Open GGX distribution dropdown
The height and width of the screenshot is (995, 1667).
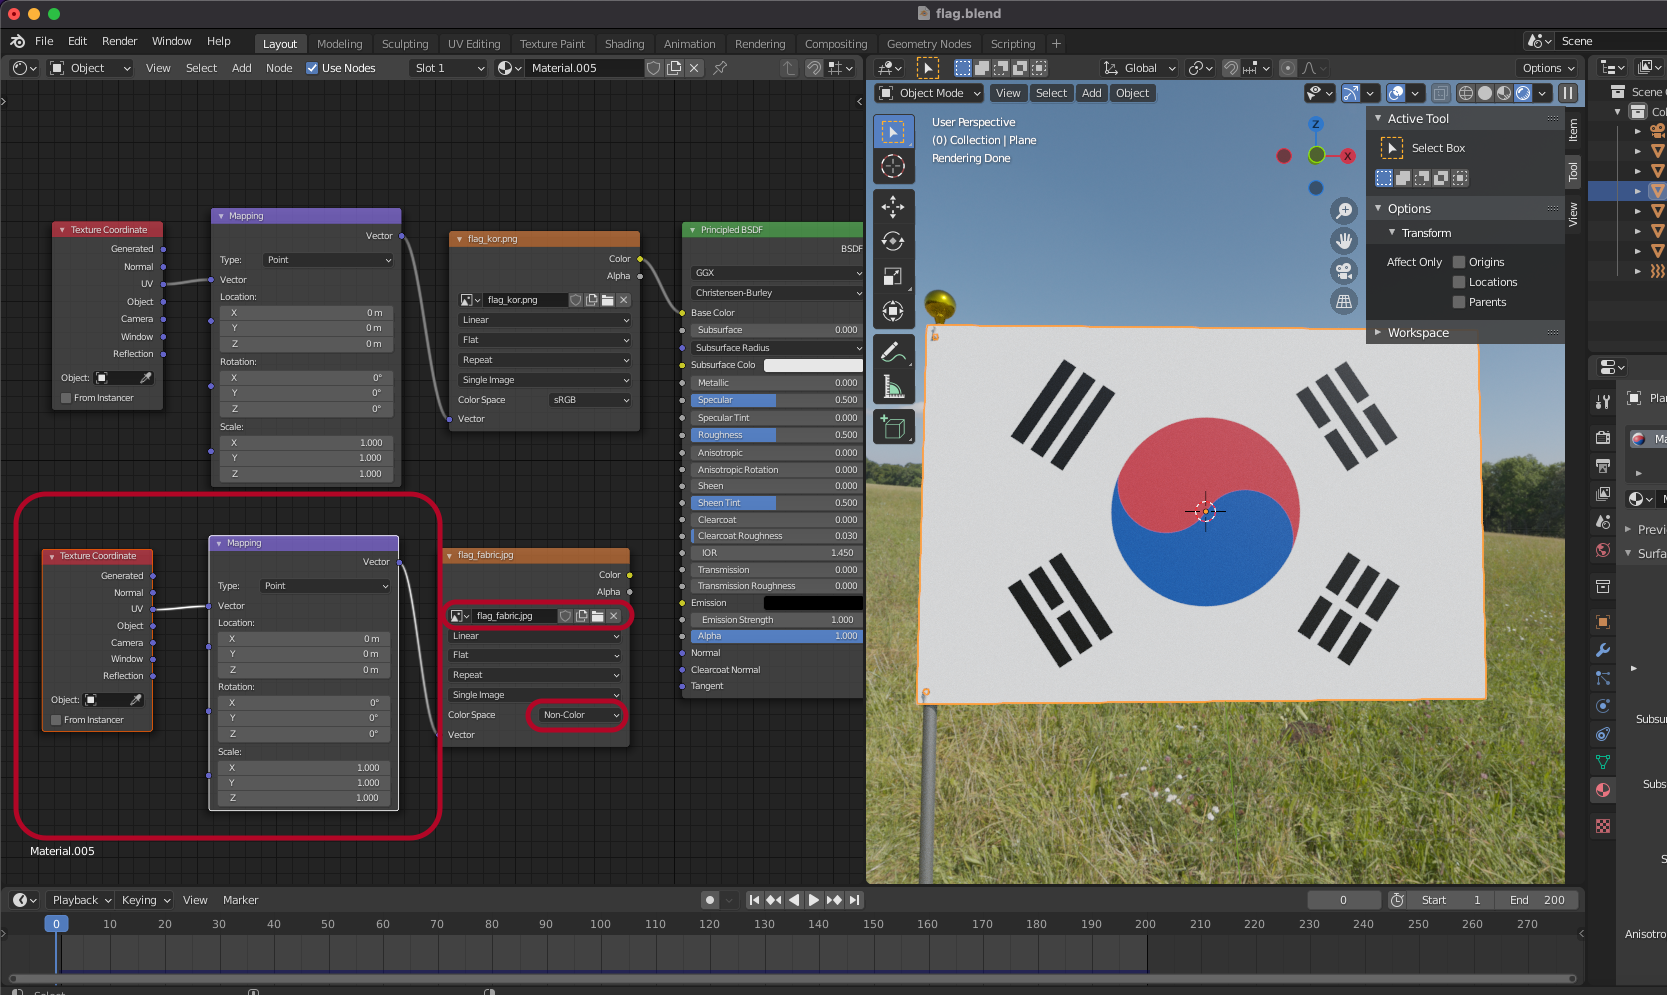coord(776,273)
